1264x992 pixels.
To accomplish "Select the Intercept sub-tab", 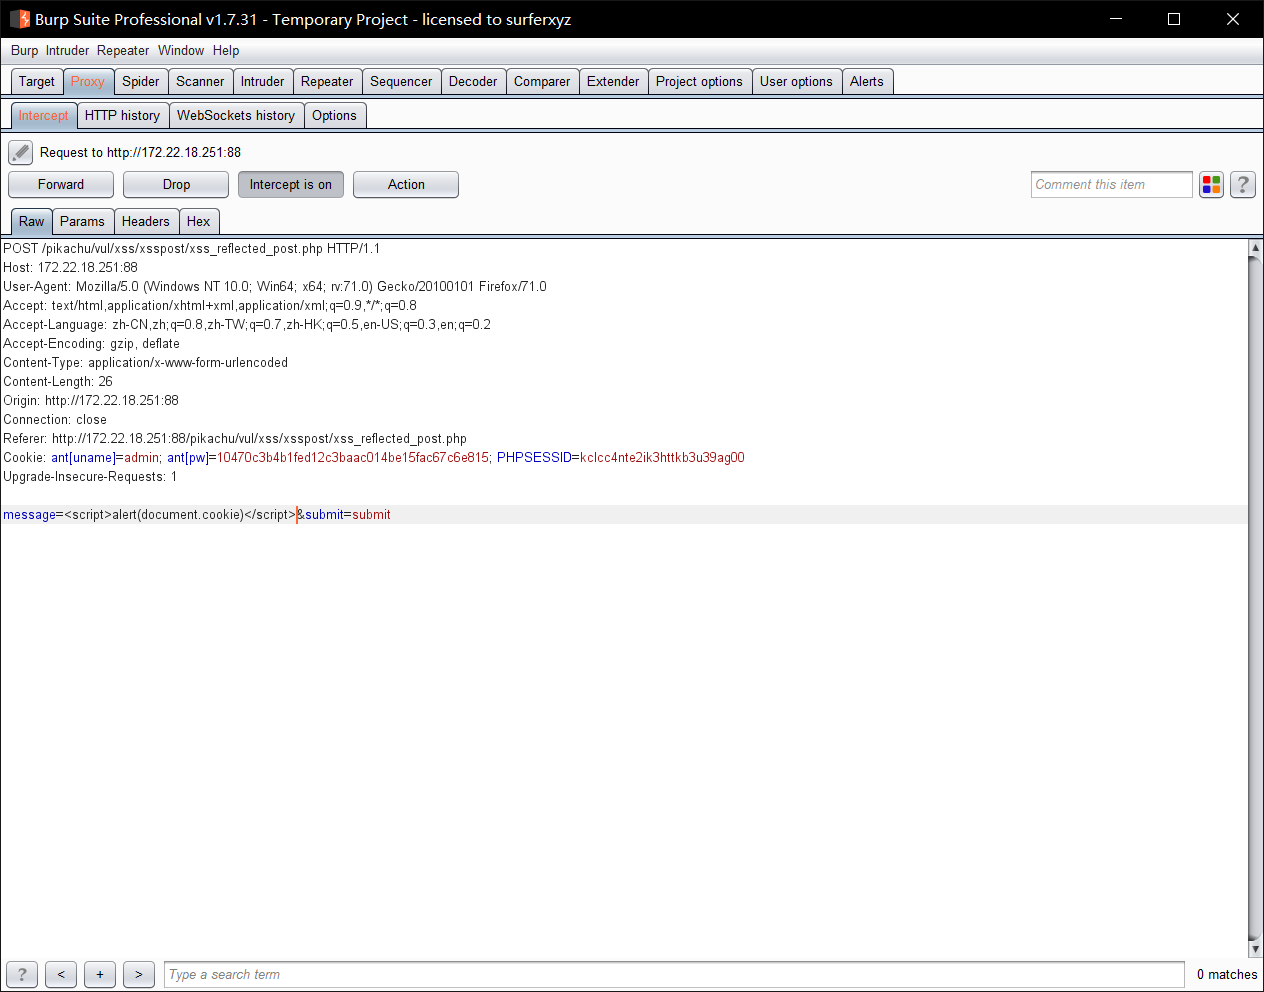I will point(44,115).
